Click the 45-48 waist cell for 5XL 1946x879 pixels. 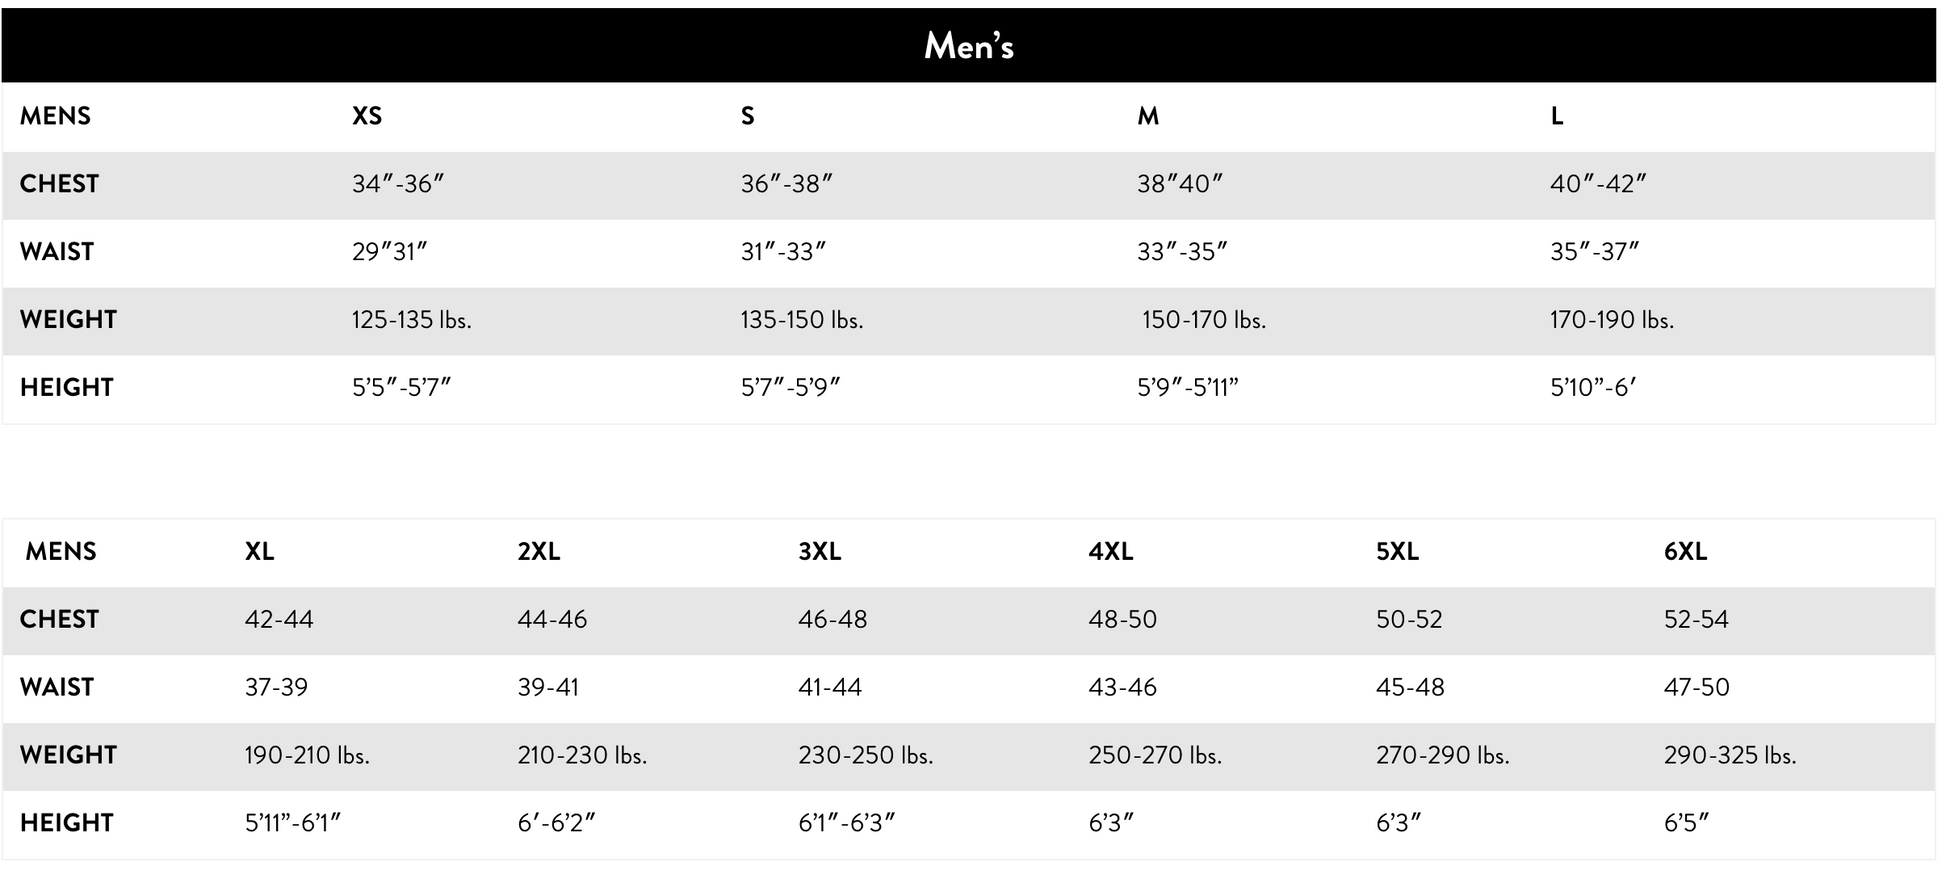point(1410,687)
